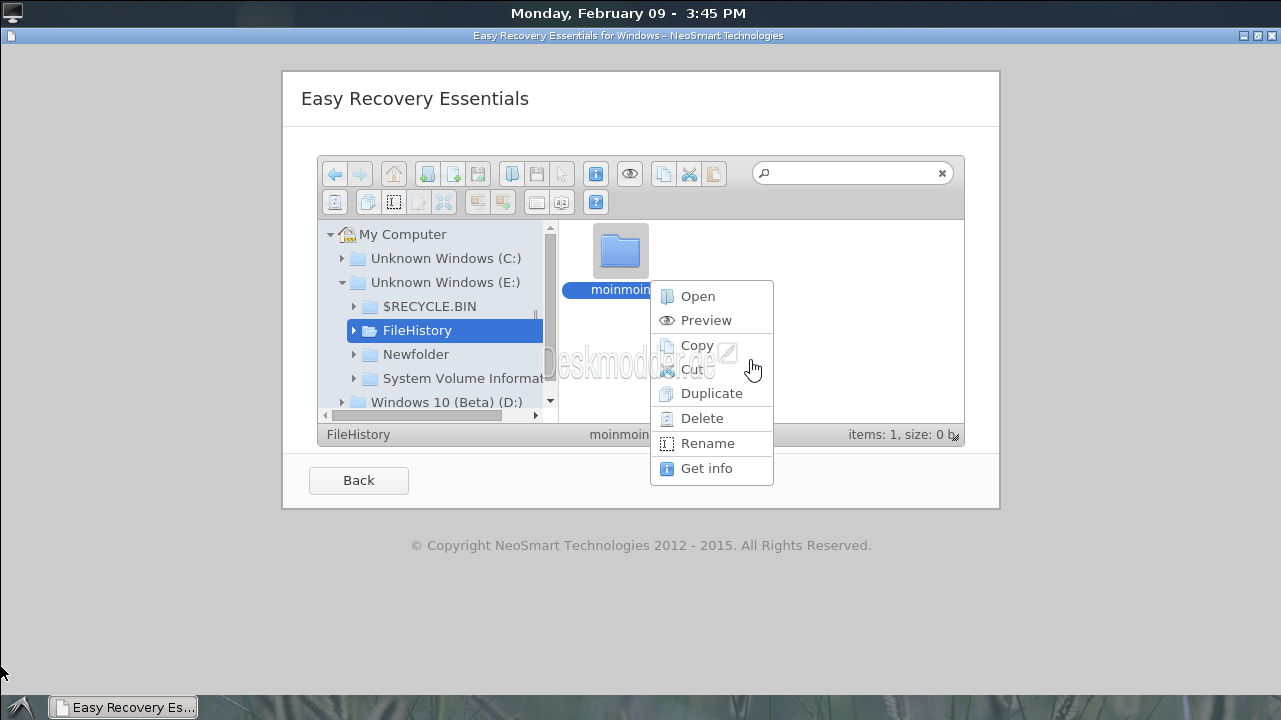Click the upload files toolbar icon
The image size is (1281, 720).
(x=478, y=174)
